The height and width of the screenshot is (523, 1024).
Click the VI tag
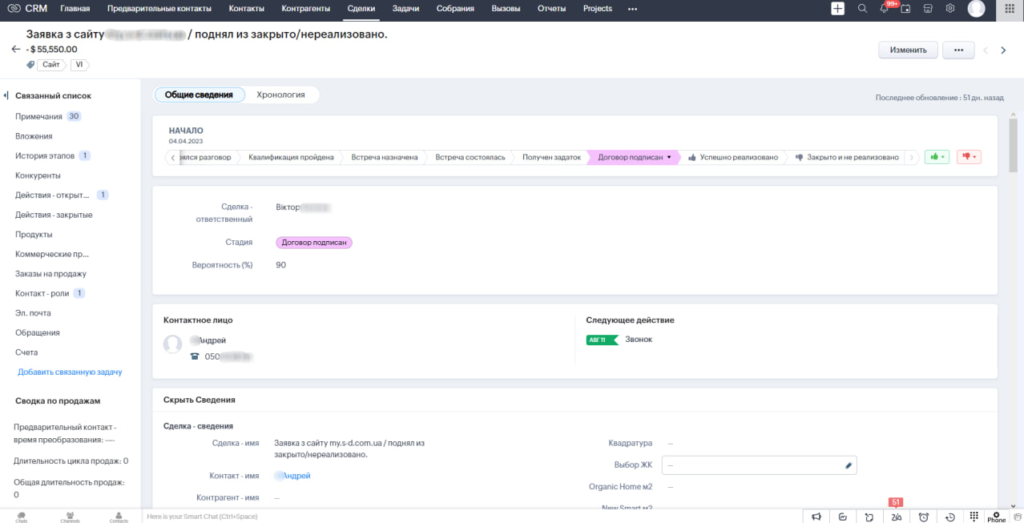pos(80,65)
